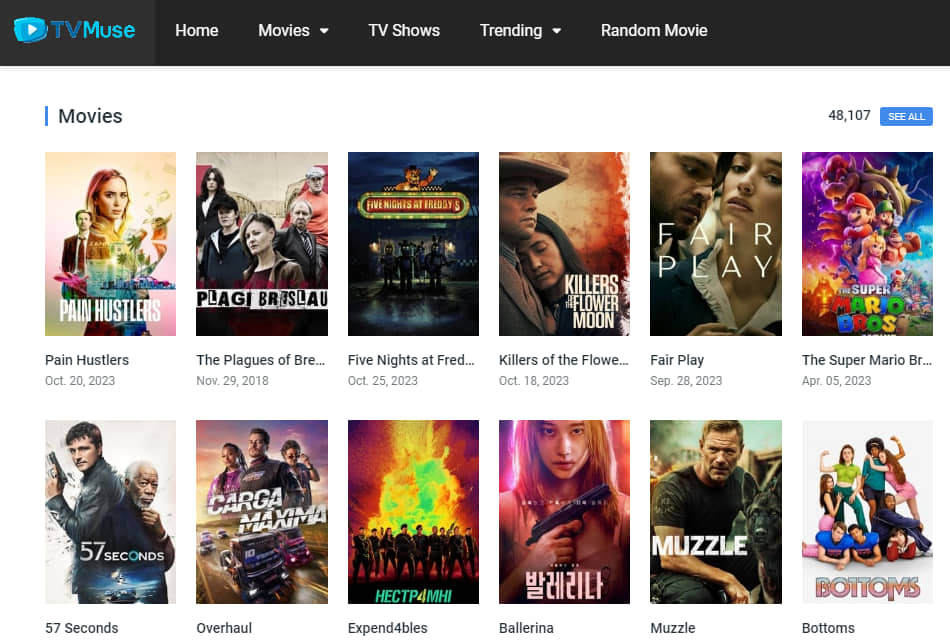Click The Plagues of Bre... title link
The height and width of the screenshot is (644, 950).
pyautogui.click(x=261, y=360)
